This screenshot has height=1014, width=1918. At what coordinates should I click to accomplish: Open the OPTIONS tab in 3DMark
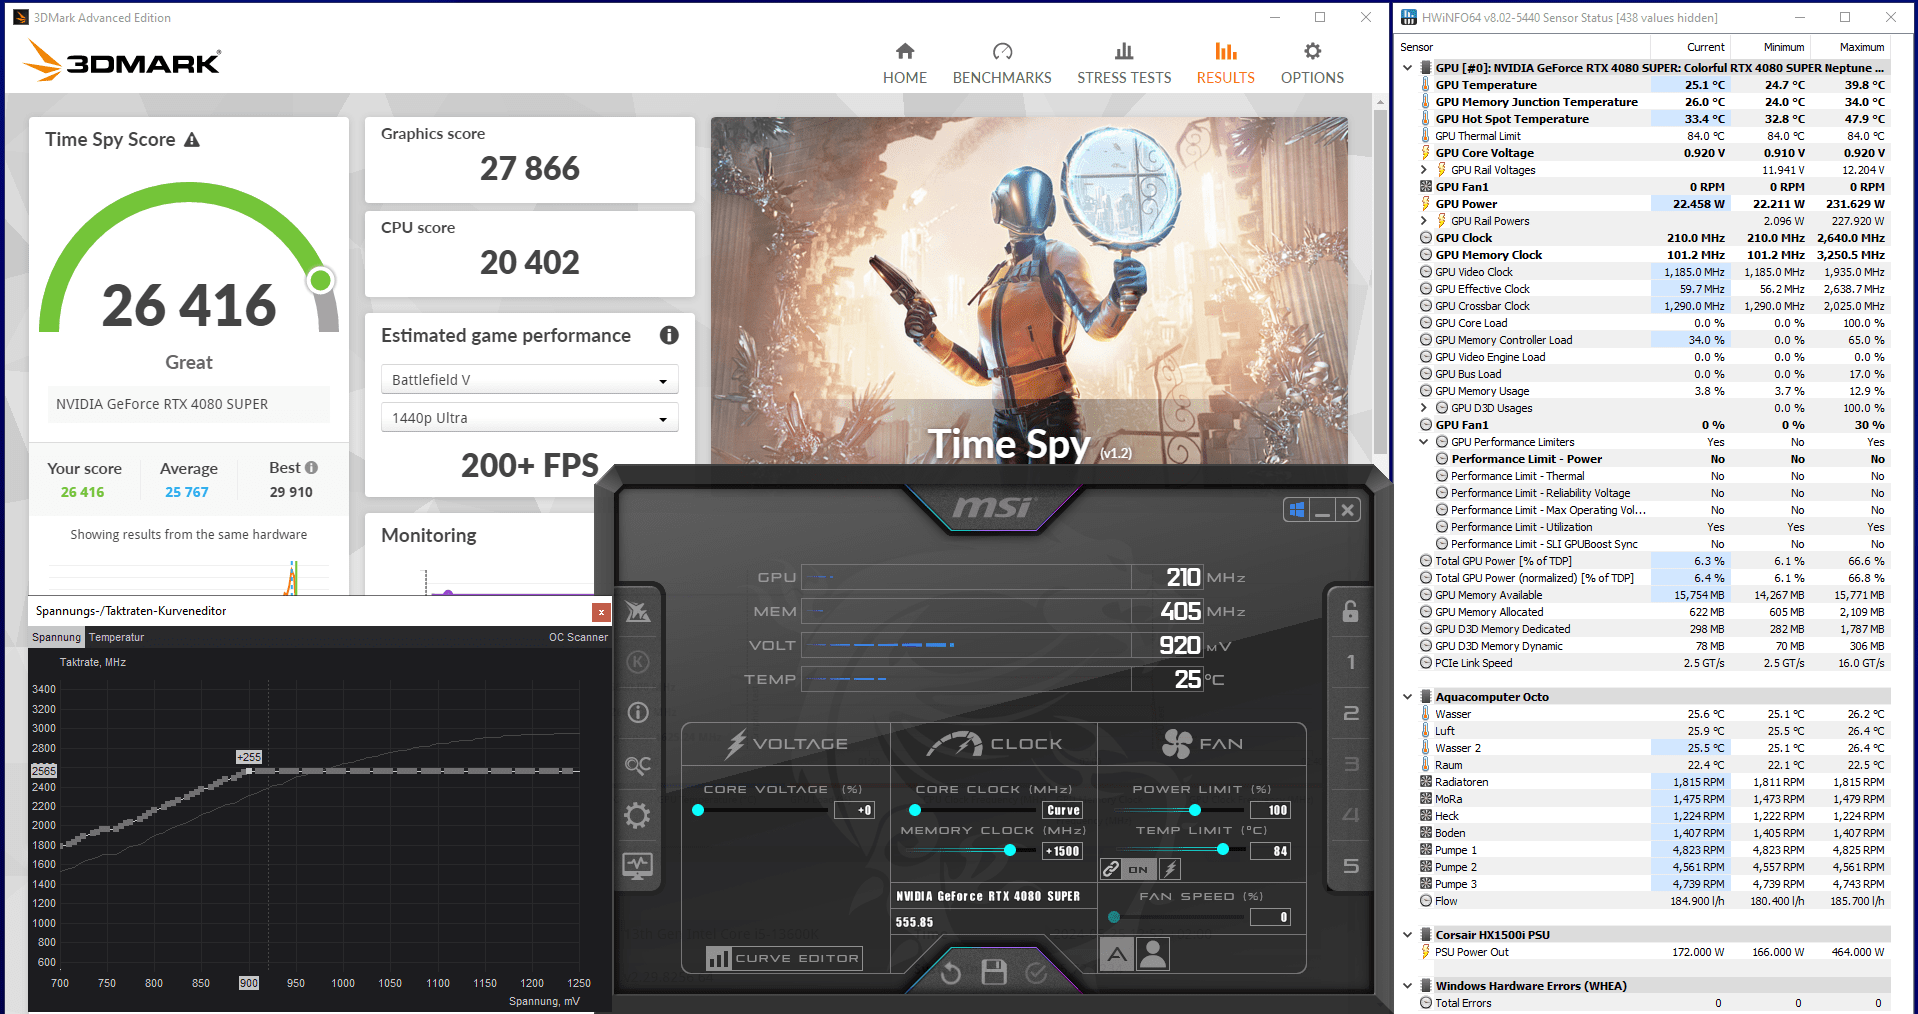pos(1312,64)
